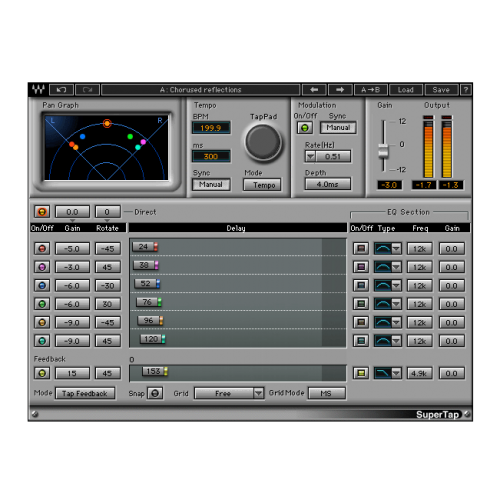The image size is (500, 500).
Task: Open help with the question mark button
Action: point(466,90)
